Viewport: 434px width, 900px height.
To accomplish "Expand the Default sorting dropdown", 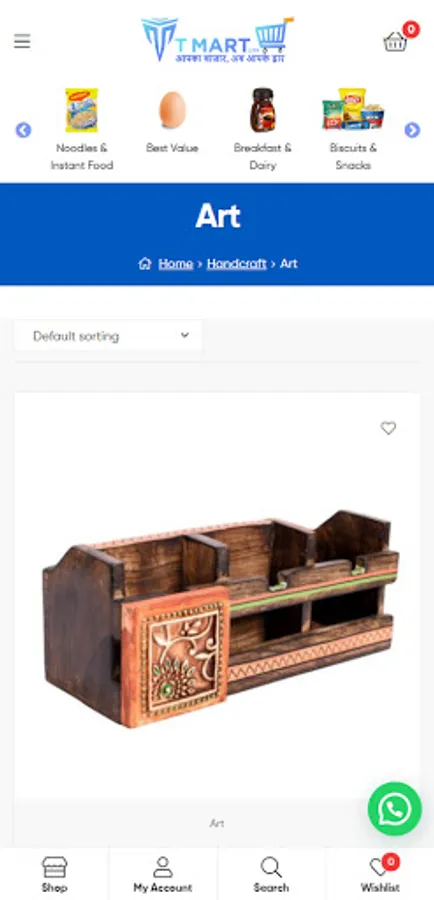I will coord(108,336).
